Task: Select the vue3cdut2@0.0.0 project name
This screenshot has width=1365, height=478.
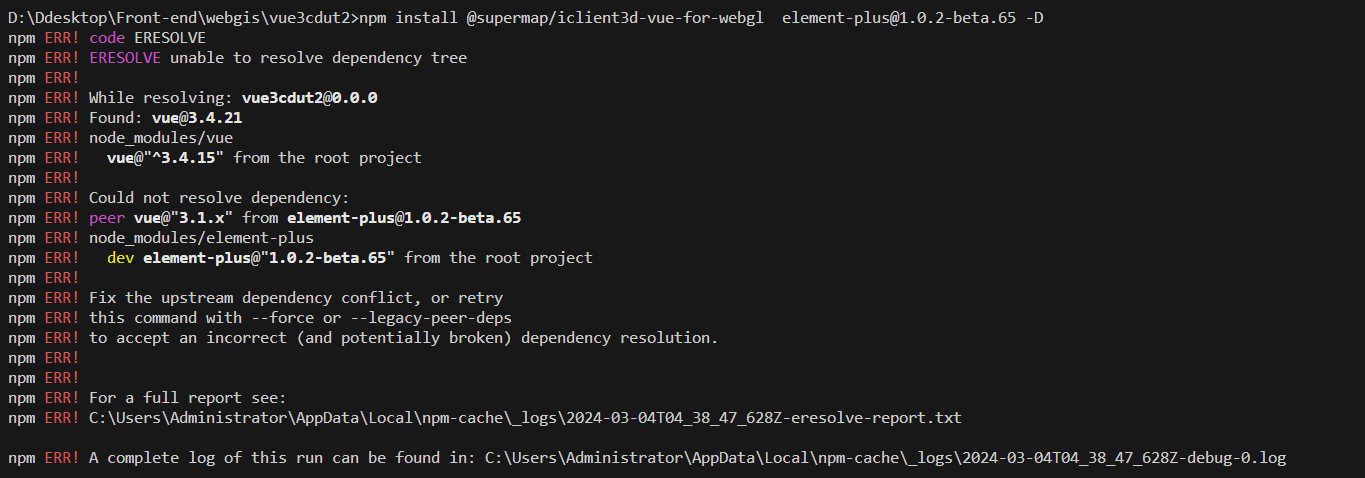Action: click(x=309, y=98)
